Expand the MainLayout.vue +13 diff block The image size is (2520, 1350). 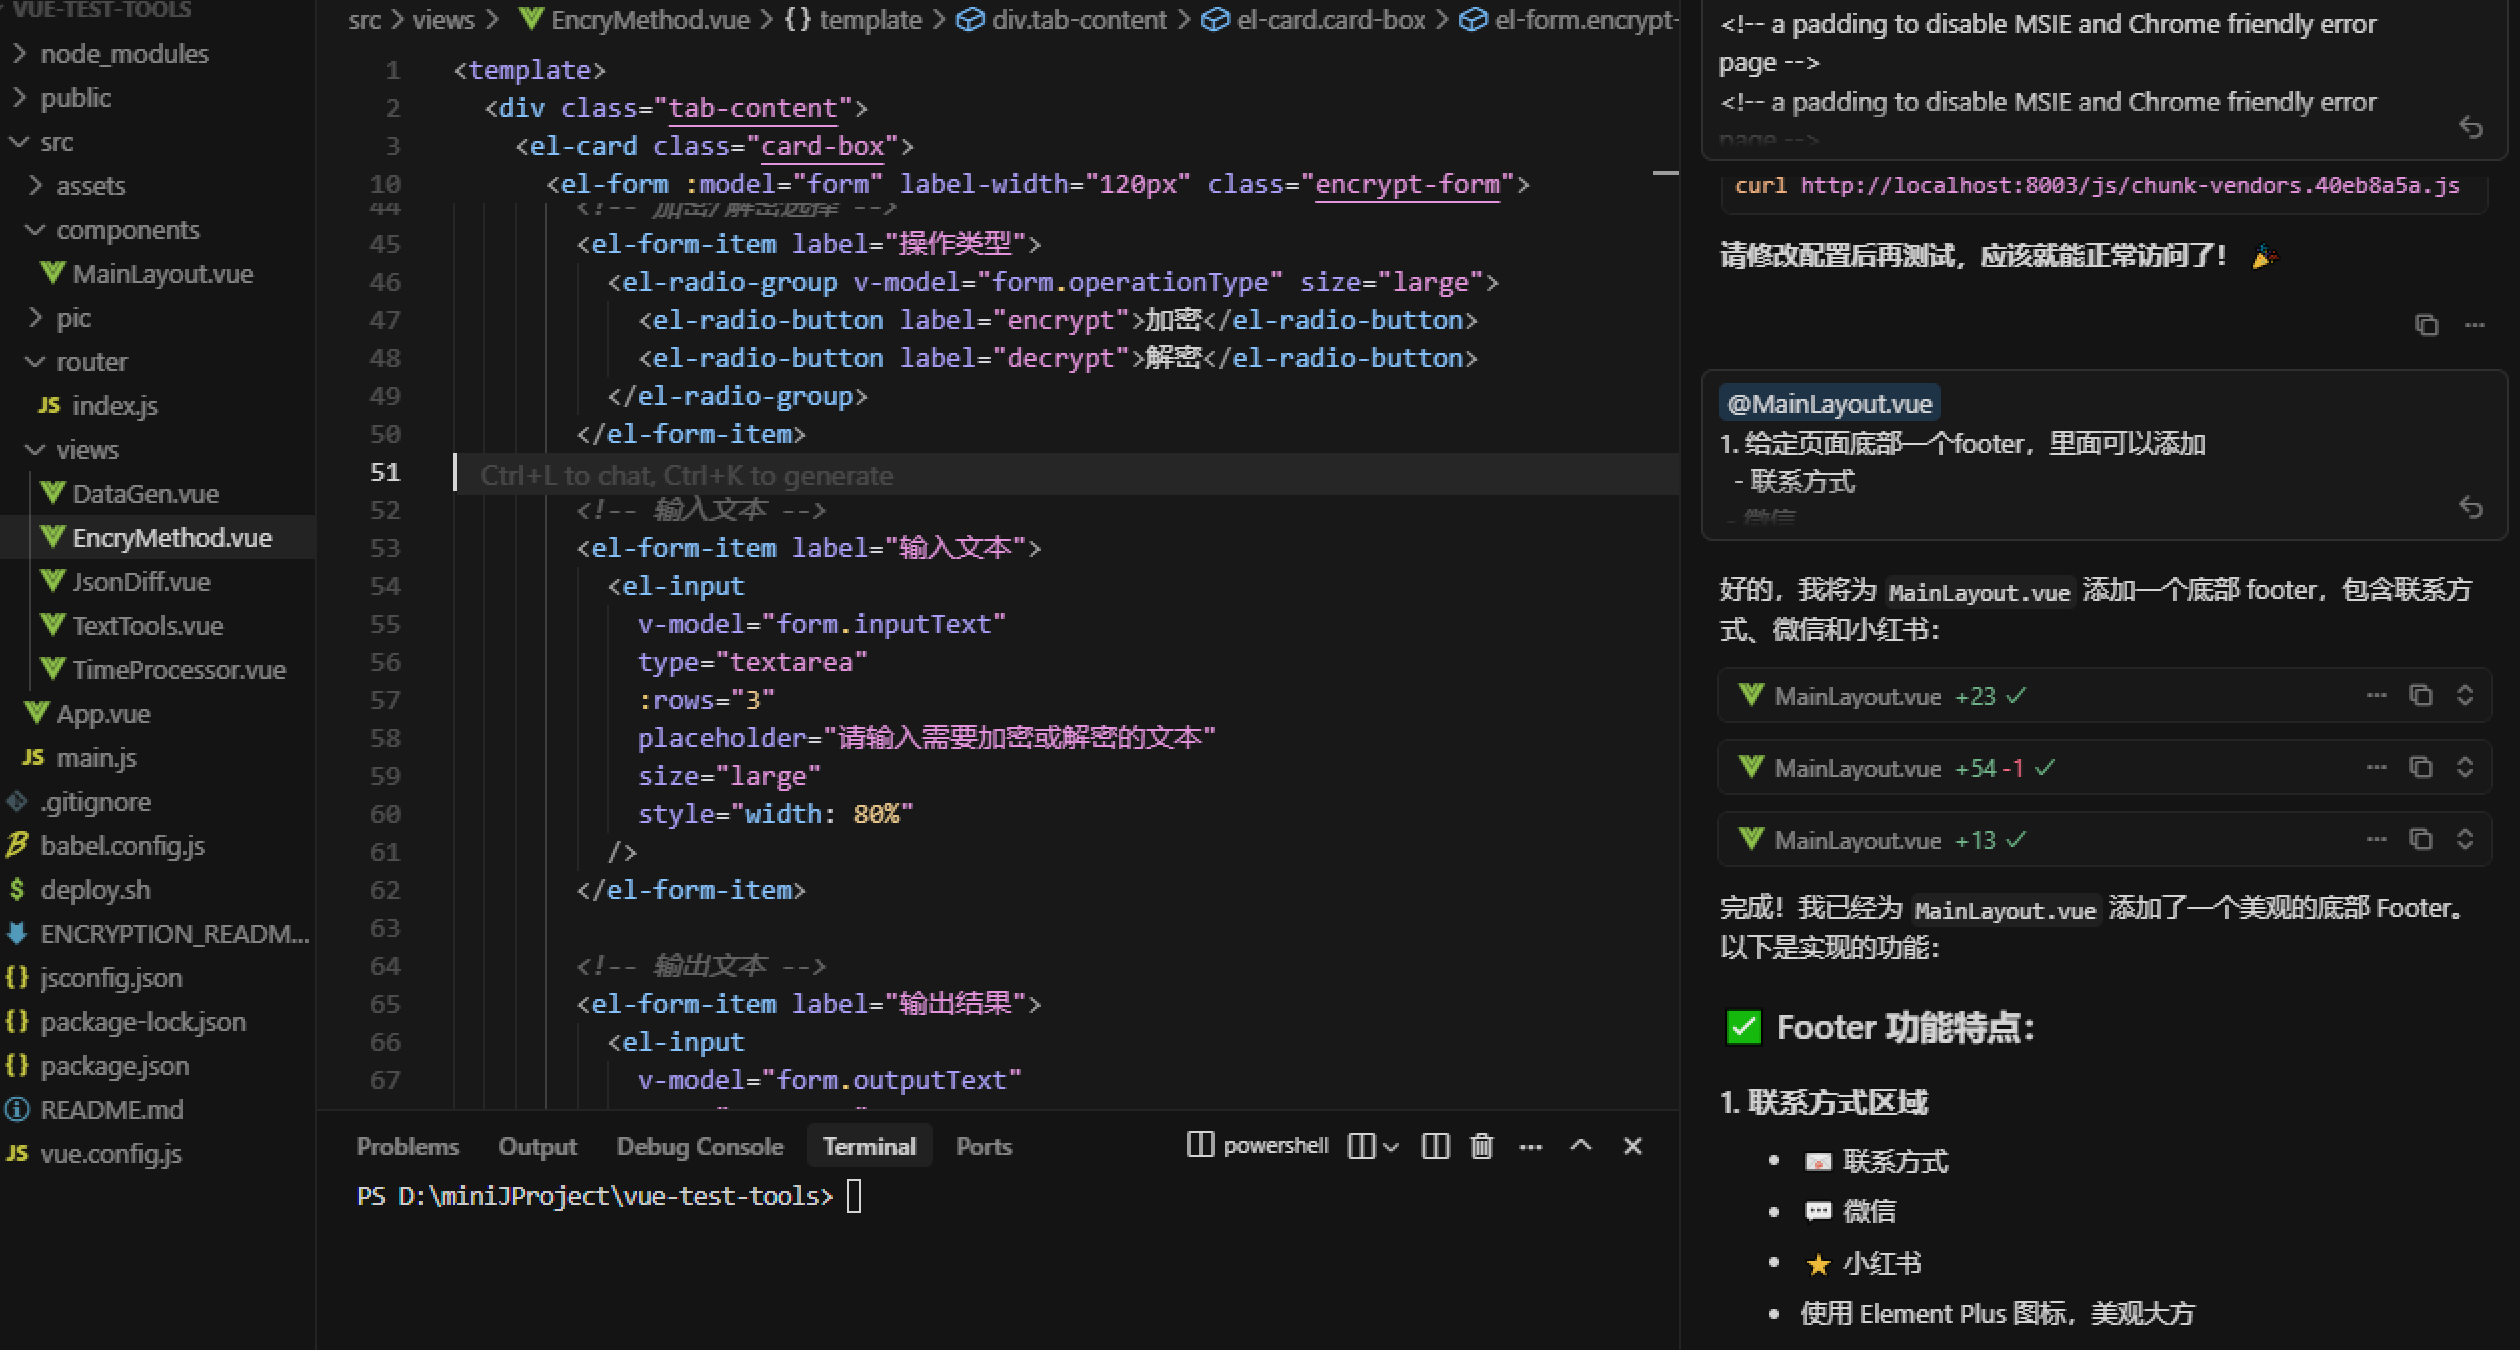(2465, 839)
